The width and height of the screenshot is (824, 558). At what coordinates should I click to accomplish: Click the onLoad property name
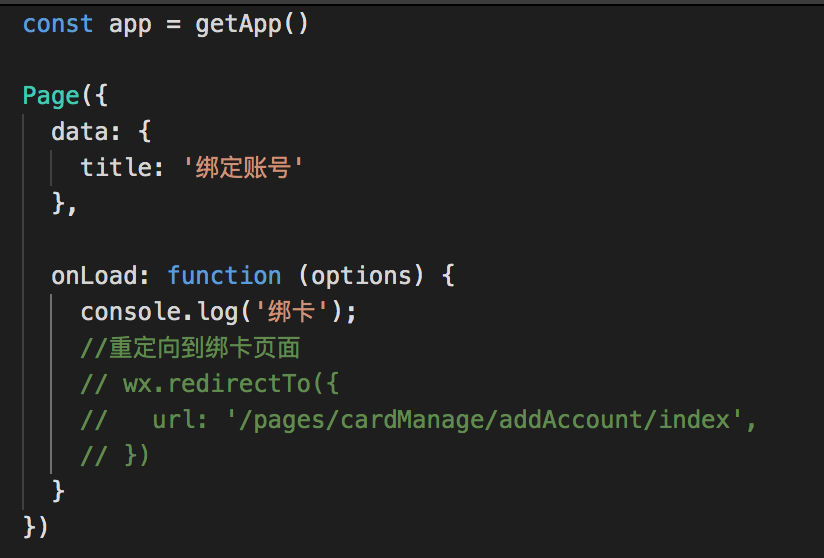click(x=94, y=276)
